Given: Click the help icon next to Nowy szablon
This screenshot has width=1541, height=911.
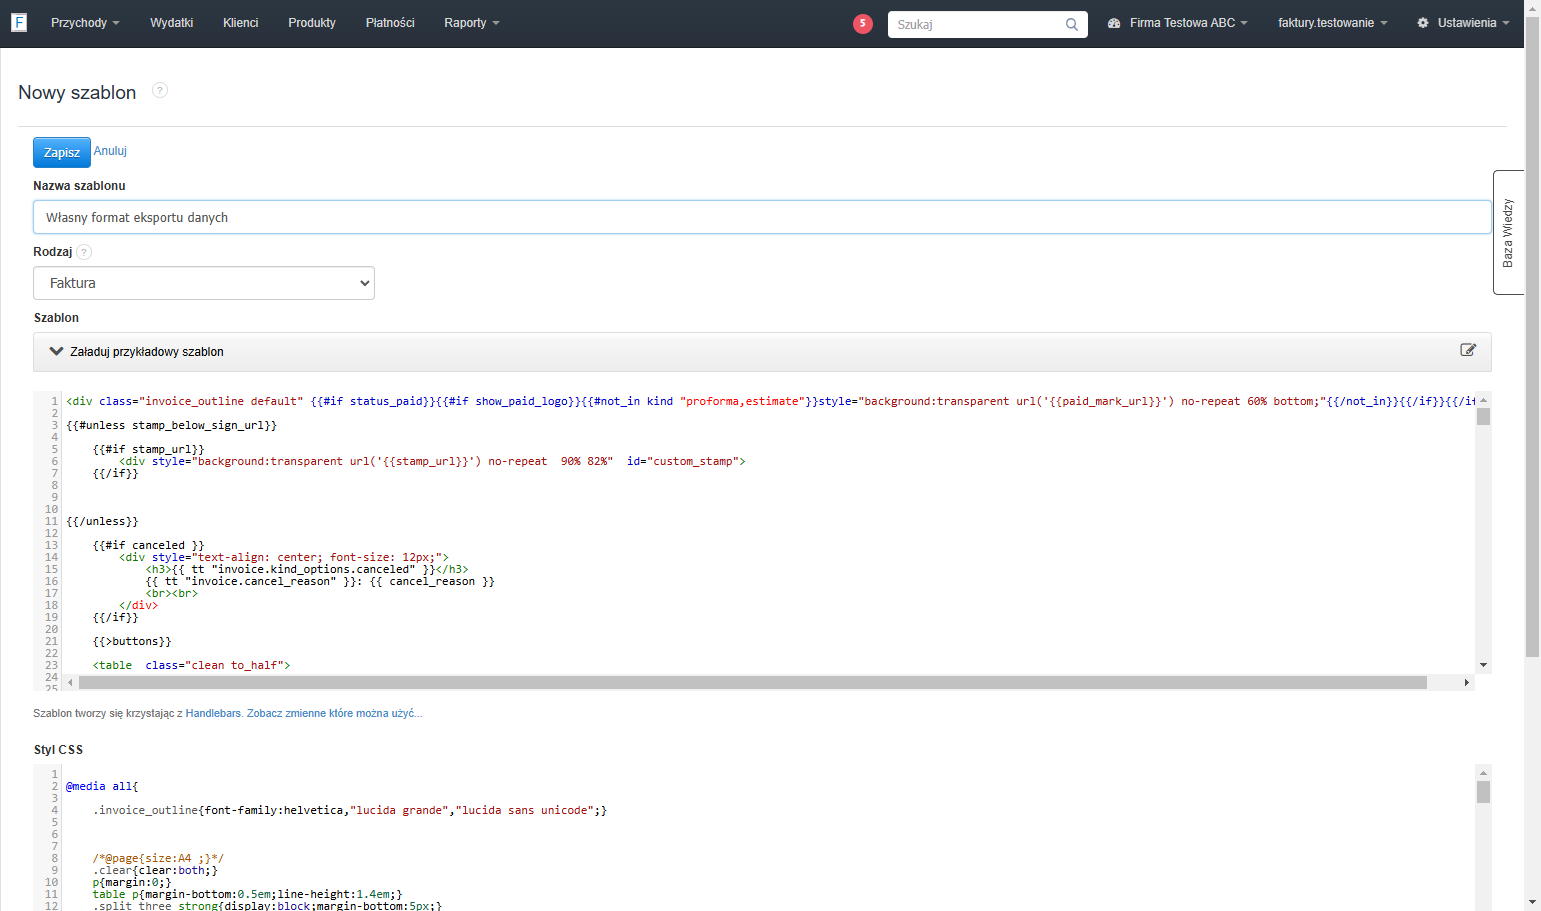Looking at the screenshot, I should click(160, 90).
